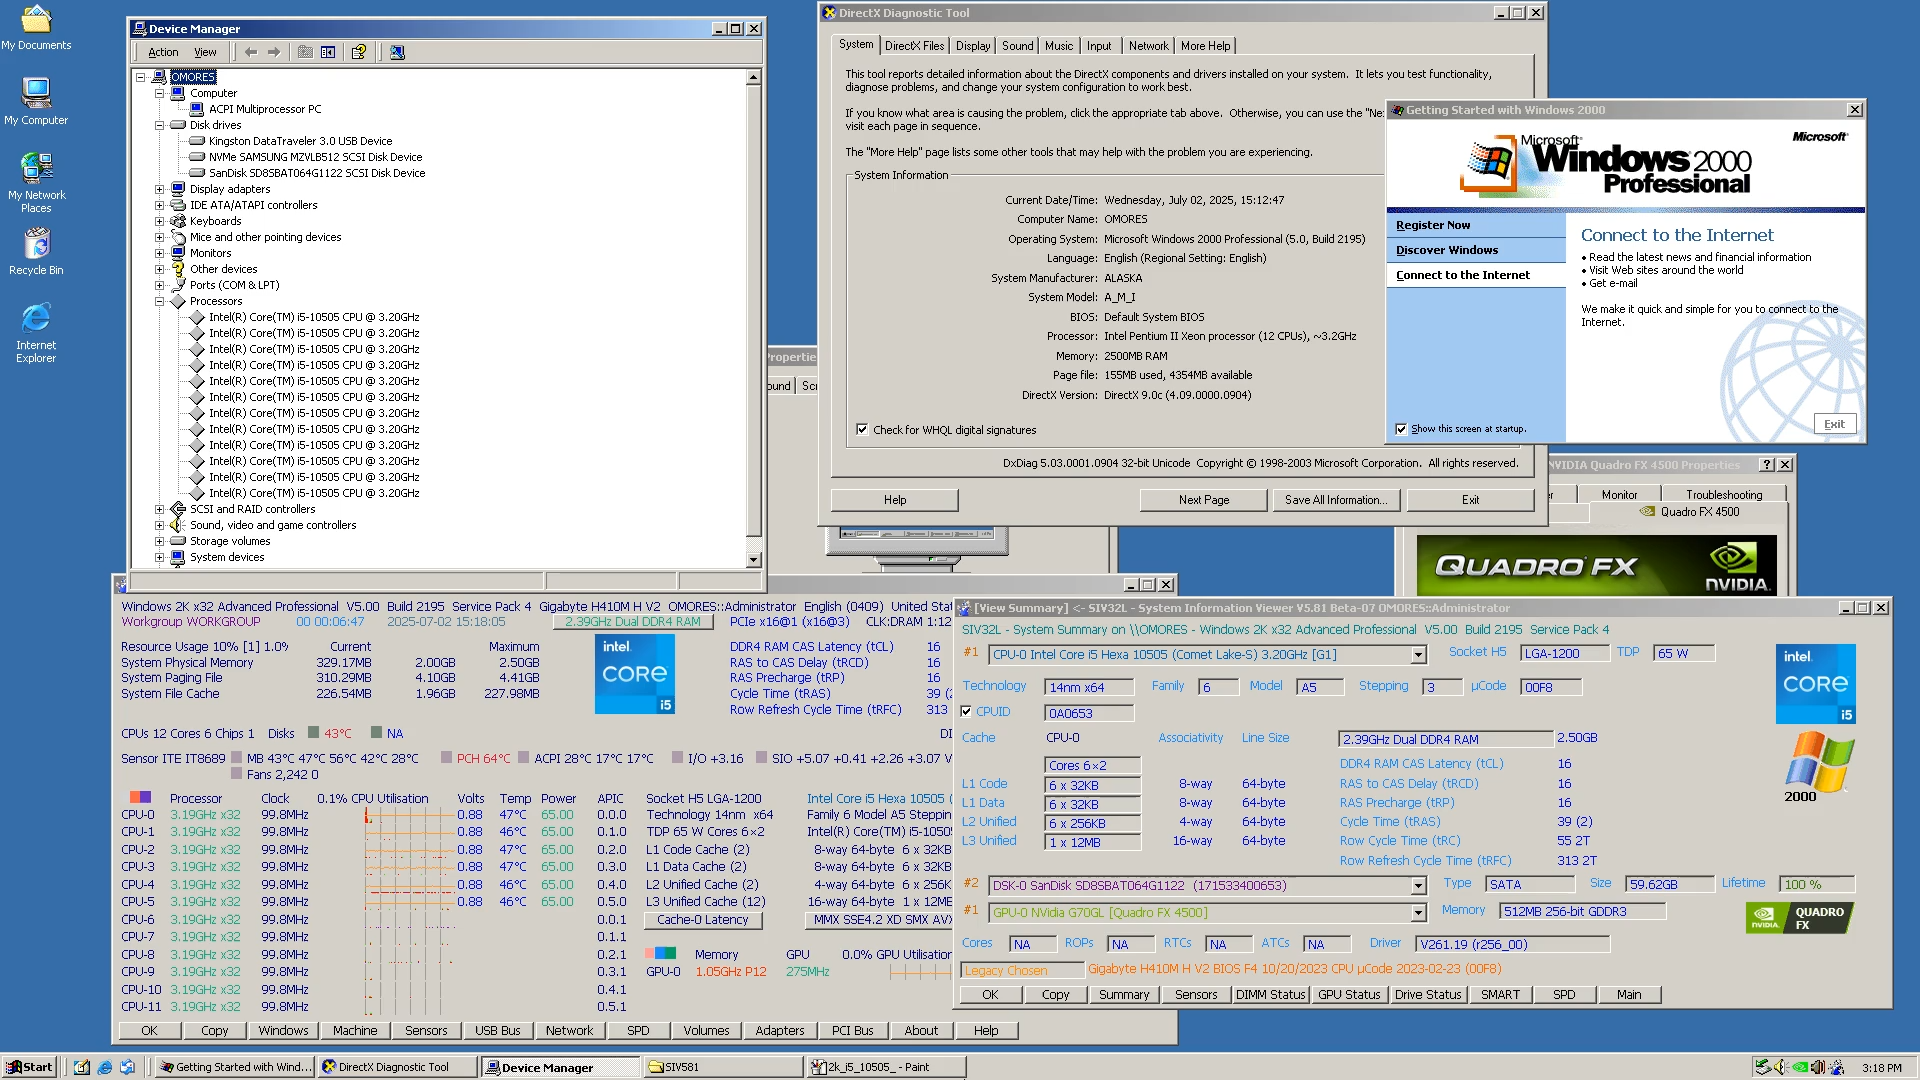Click the OMORES computer root icon
The image size is (1920, 1080).
tap(159, 77)
